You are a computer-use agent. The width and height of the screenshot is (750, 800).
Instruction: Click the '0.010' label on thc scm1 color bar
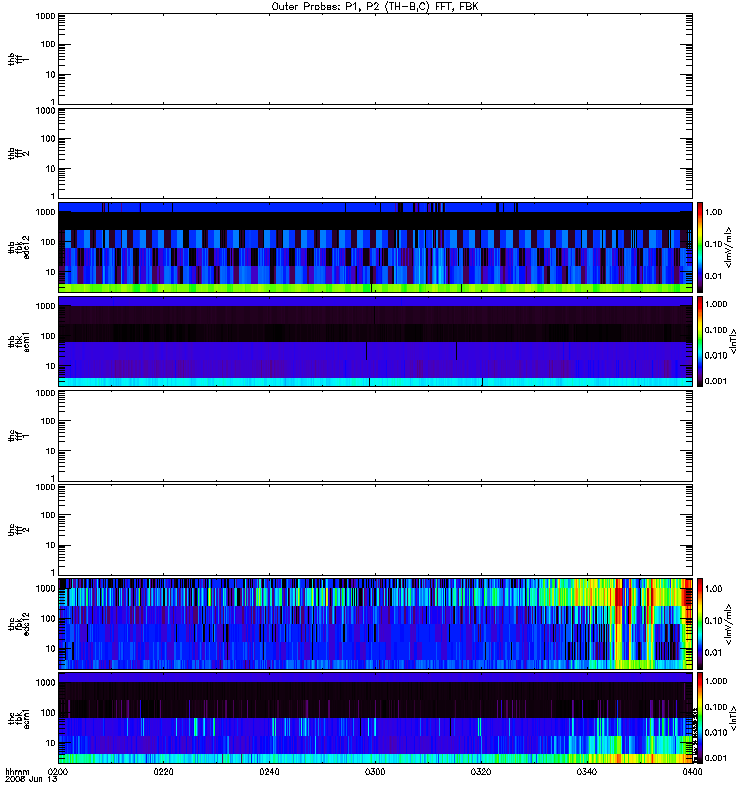pos(716,732)
